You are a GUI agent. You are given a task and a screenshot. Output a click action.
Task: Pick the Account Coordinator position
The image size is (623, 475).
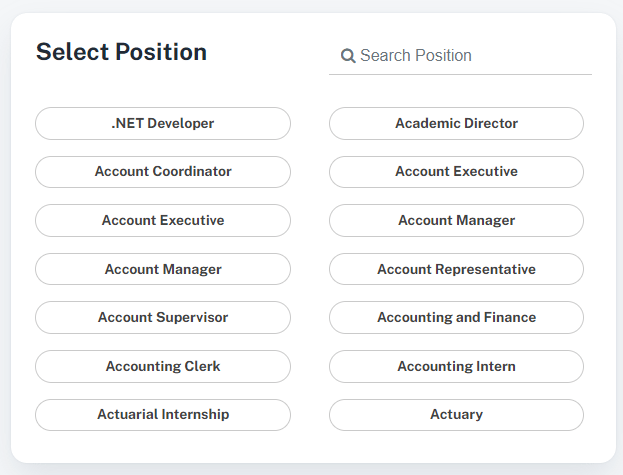163,172
